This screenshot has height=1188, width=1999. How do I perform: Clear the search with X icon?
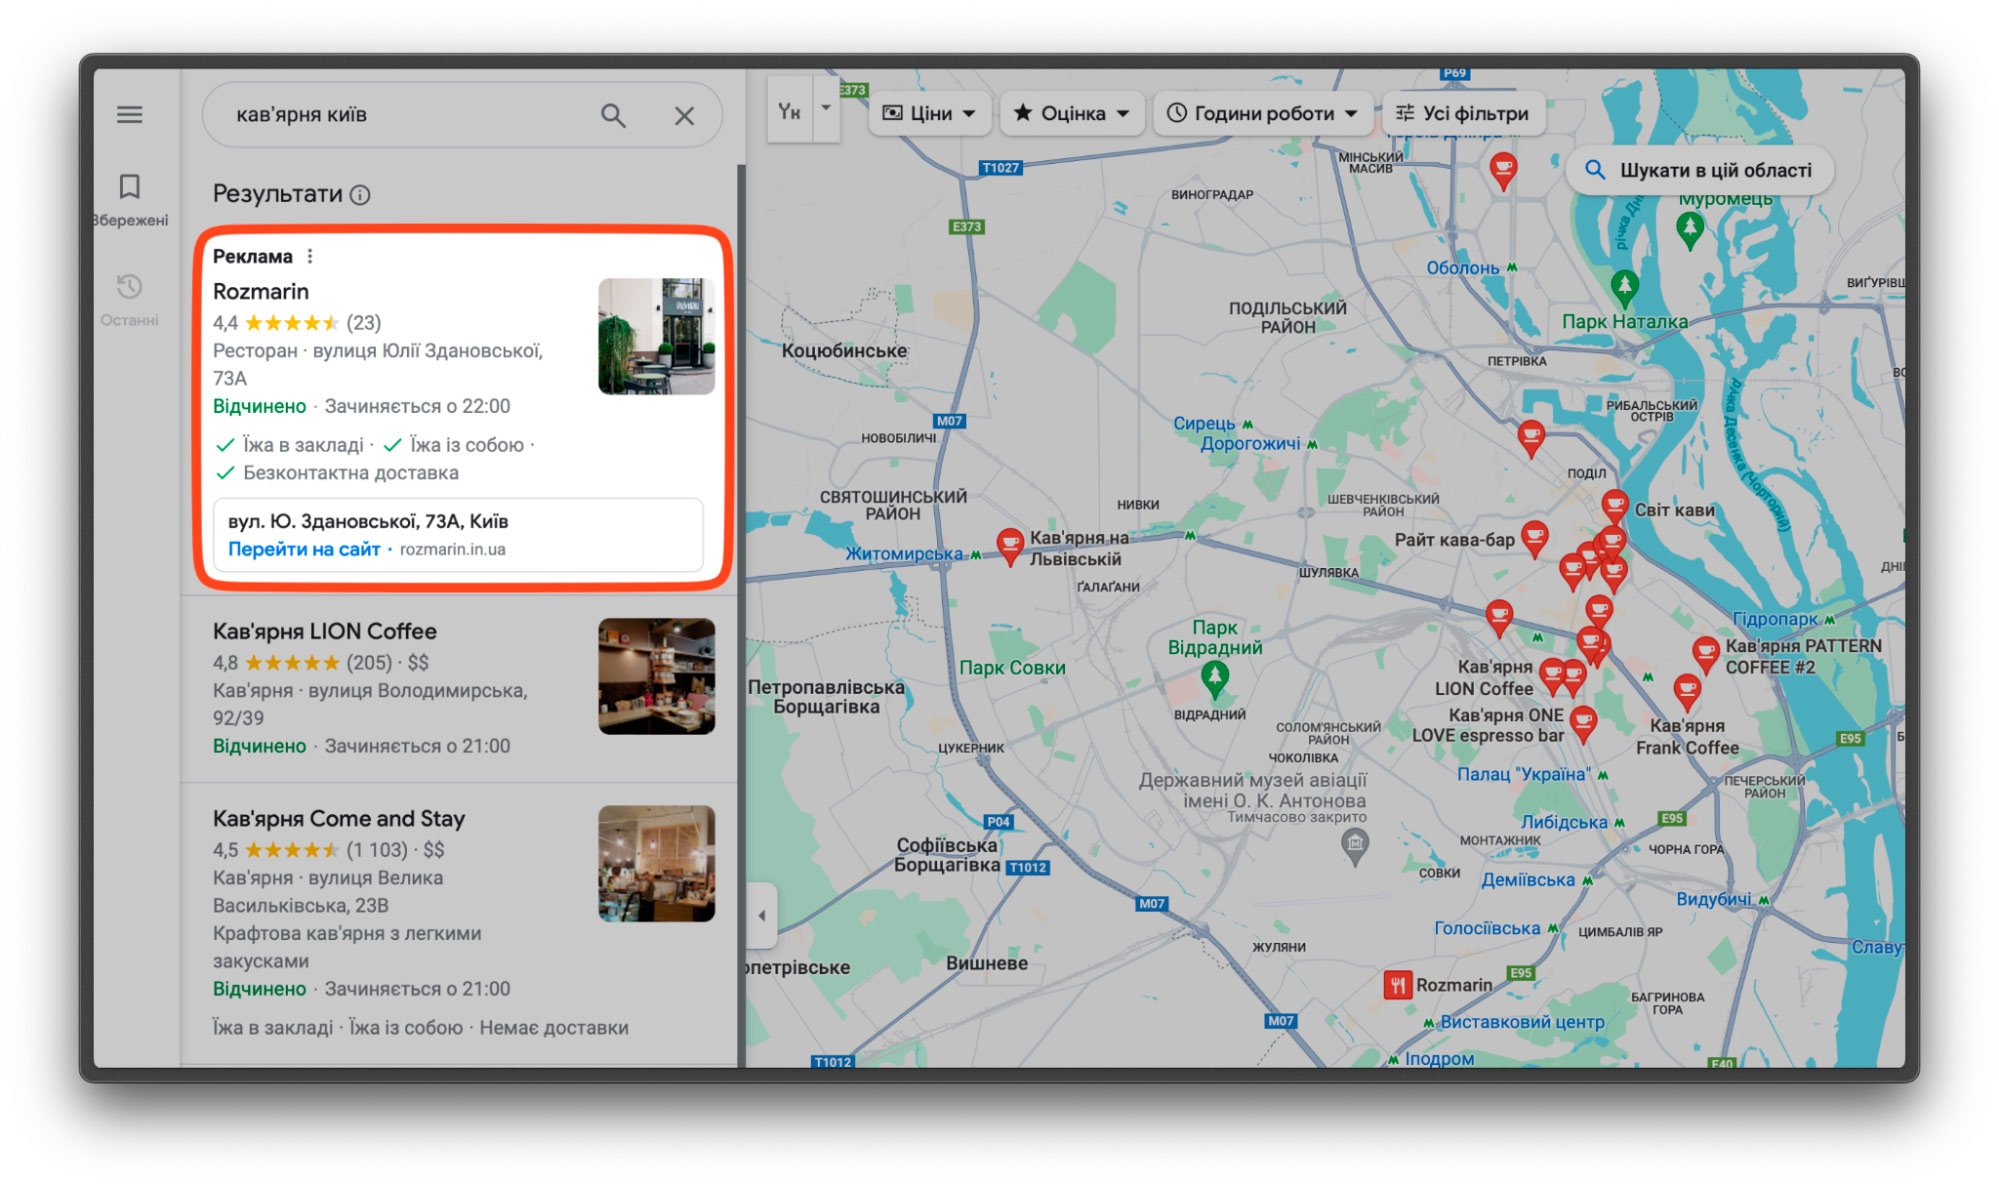(x=684, y=116)
